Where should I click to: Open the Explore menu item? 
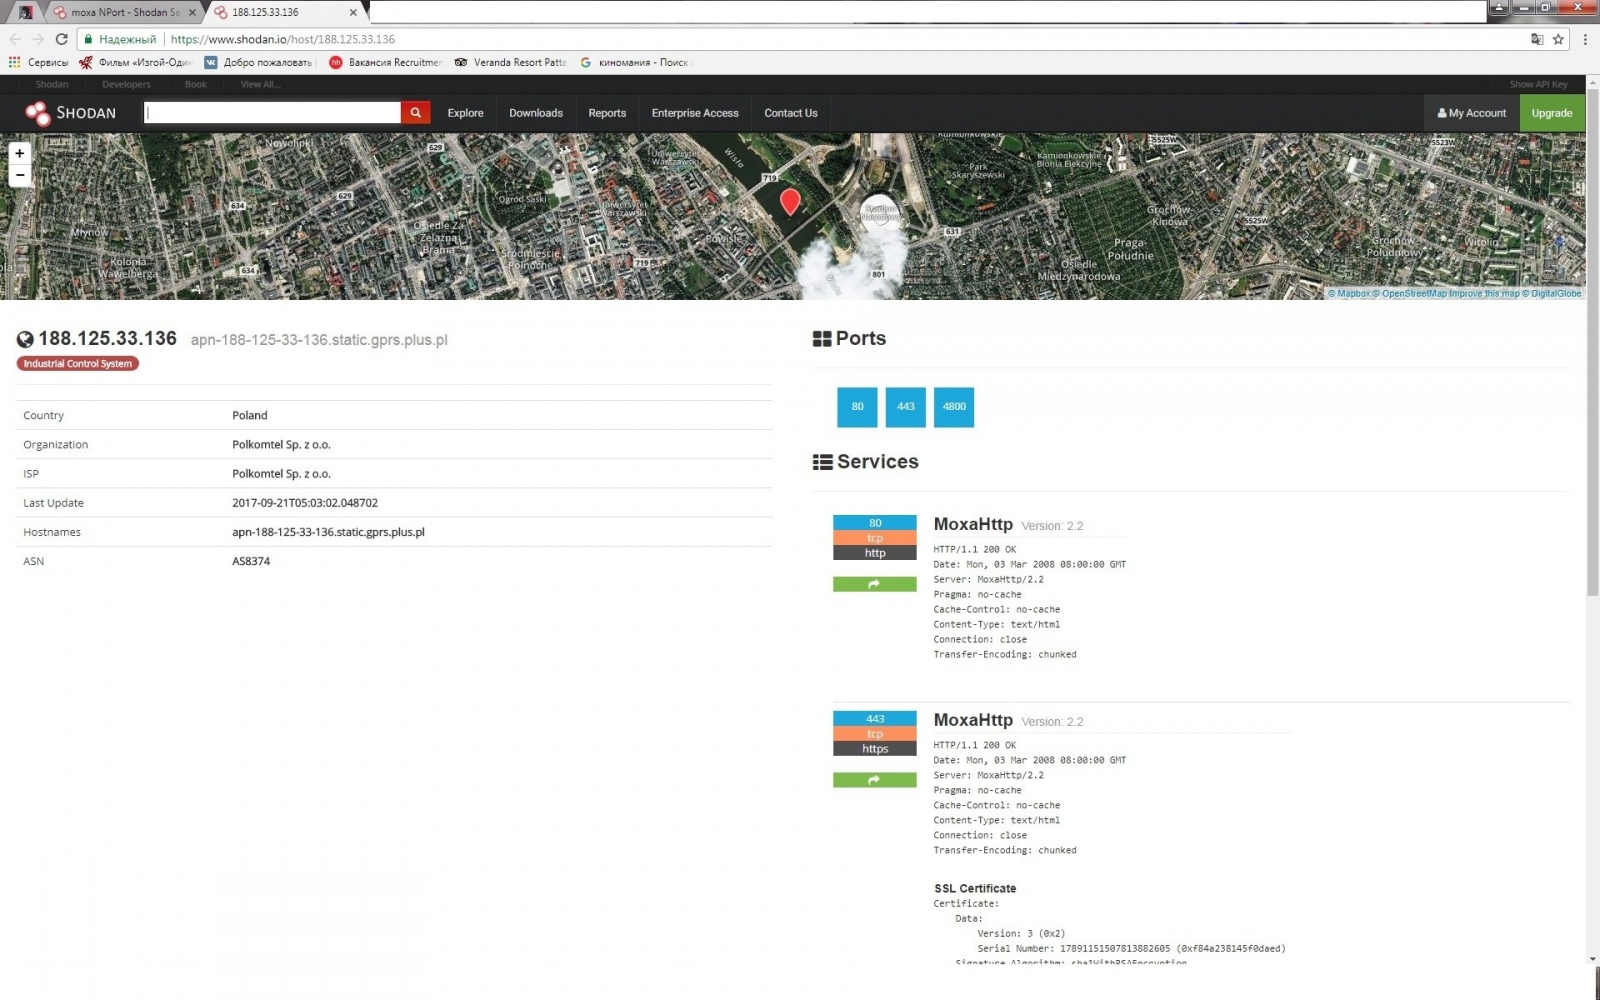click(465, 113)
